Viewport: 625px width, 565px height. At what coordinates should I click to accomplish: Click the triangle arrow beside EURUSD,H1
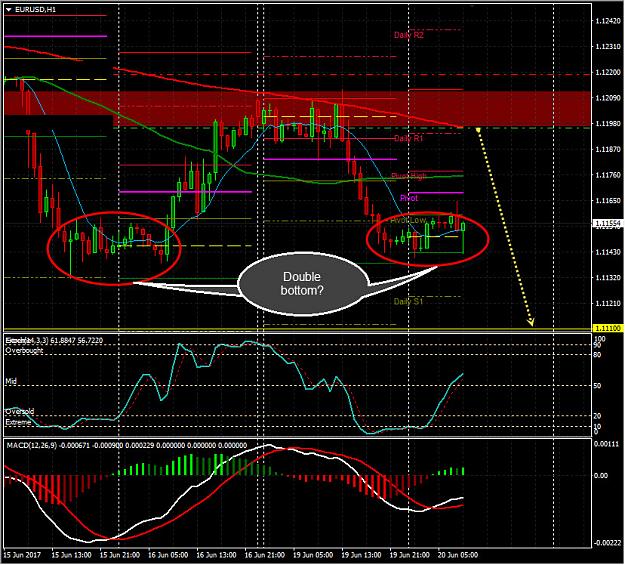click(9, 10)
